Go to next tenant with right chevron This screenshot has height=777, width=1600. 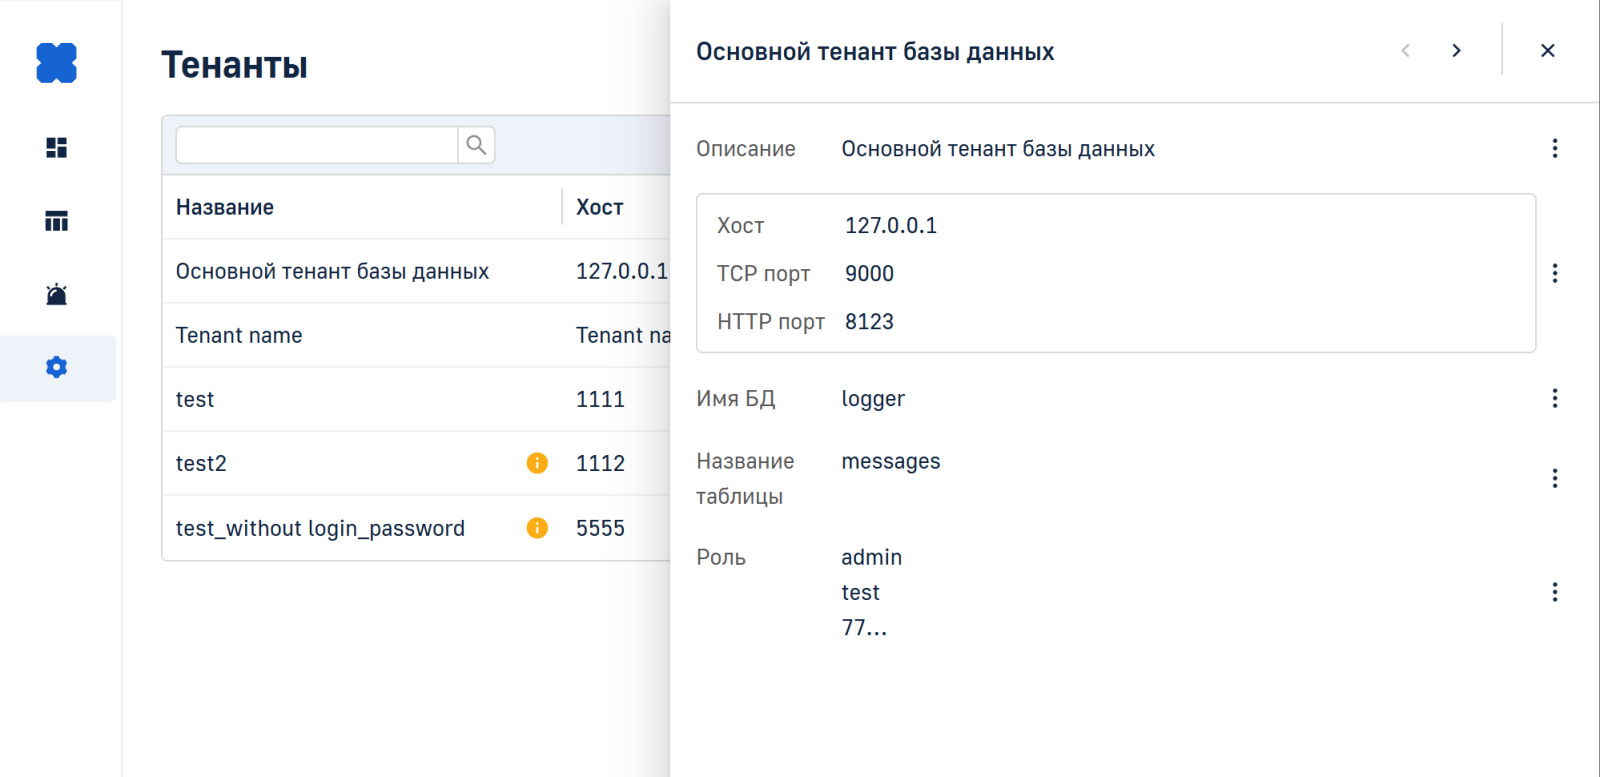[x=1456, y=51]
